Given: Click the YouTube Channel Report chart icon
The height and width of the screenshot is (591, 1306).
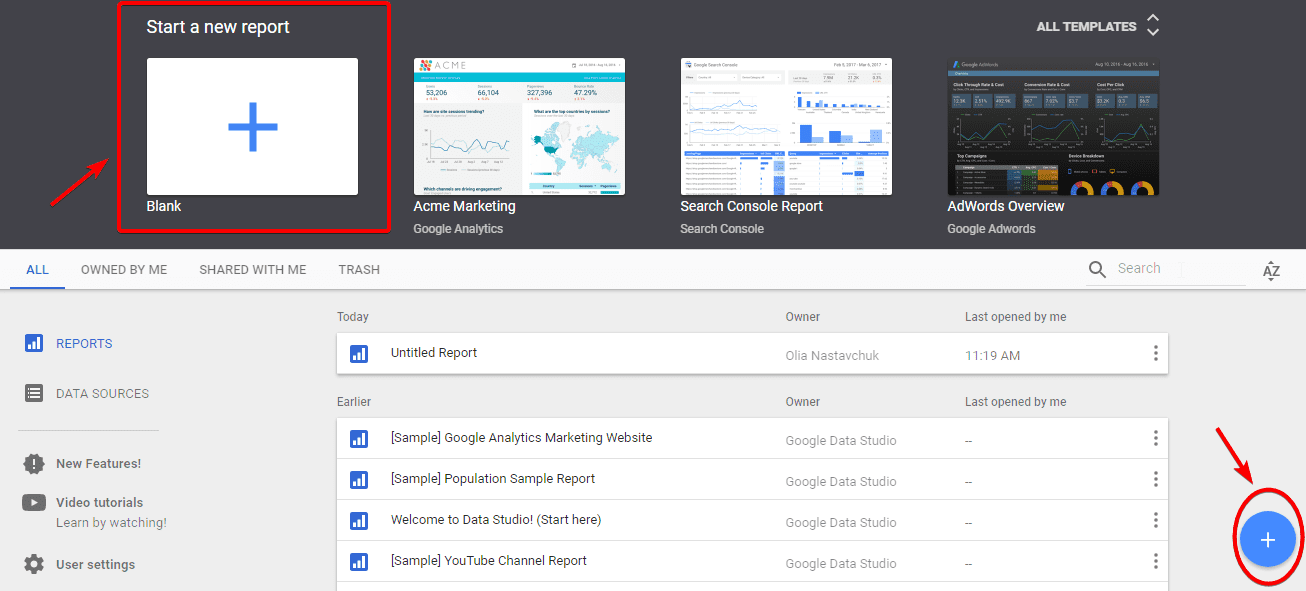Looking at the screenshot, I should 359,562.
